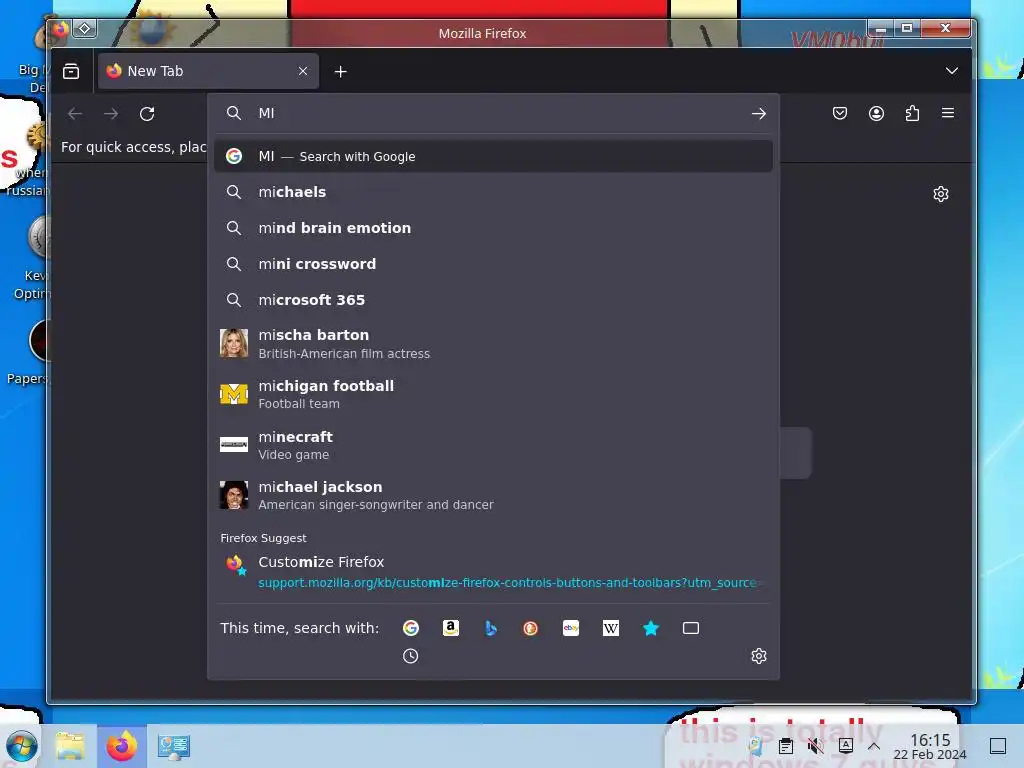Select the minecraft Video game suggestion
Viewport: 1024px width, 768px height.
click(493, 445)
